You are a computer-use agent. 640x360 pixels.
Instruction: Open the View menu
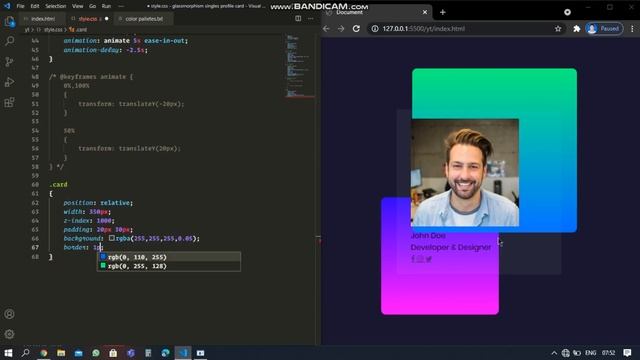tap(78, 6)
